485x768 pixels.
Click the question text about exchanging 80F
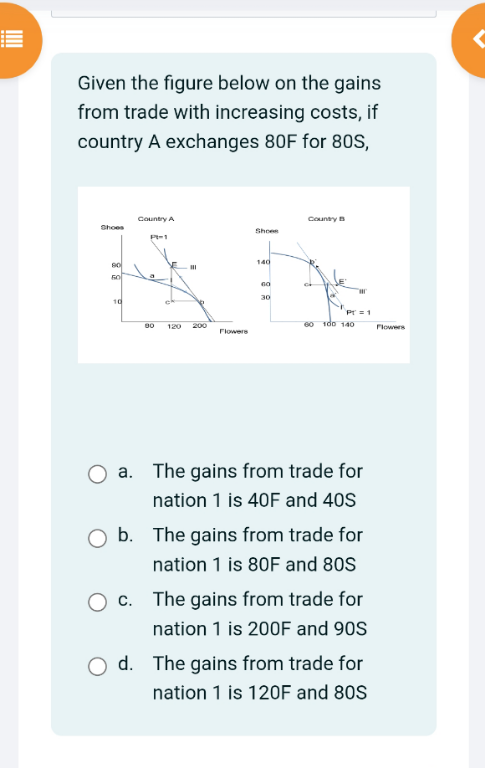click(229, 113)
